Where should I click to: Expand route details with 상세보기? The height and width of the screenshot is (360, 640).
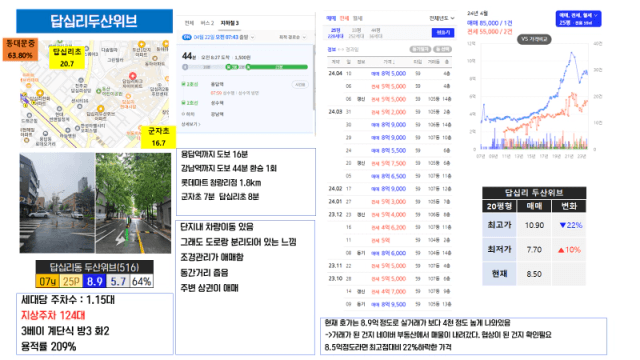point(191,124)
